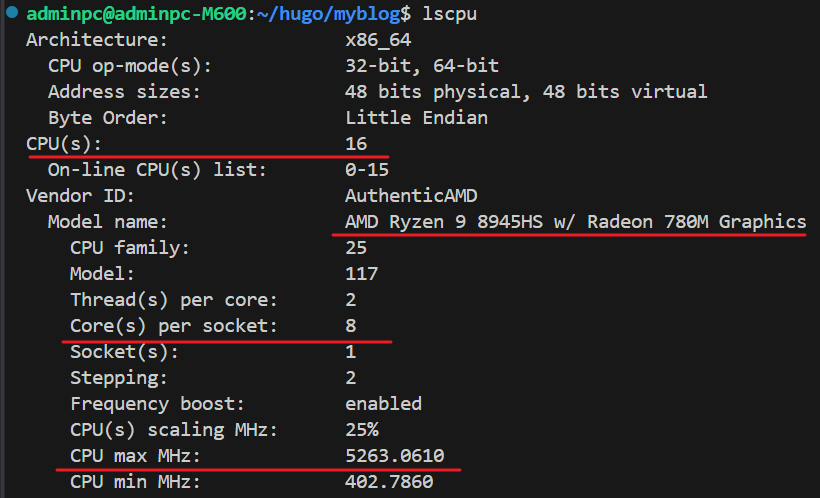
Task: Select the 25% scaling value
Action: click(361, 430)
